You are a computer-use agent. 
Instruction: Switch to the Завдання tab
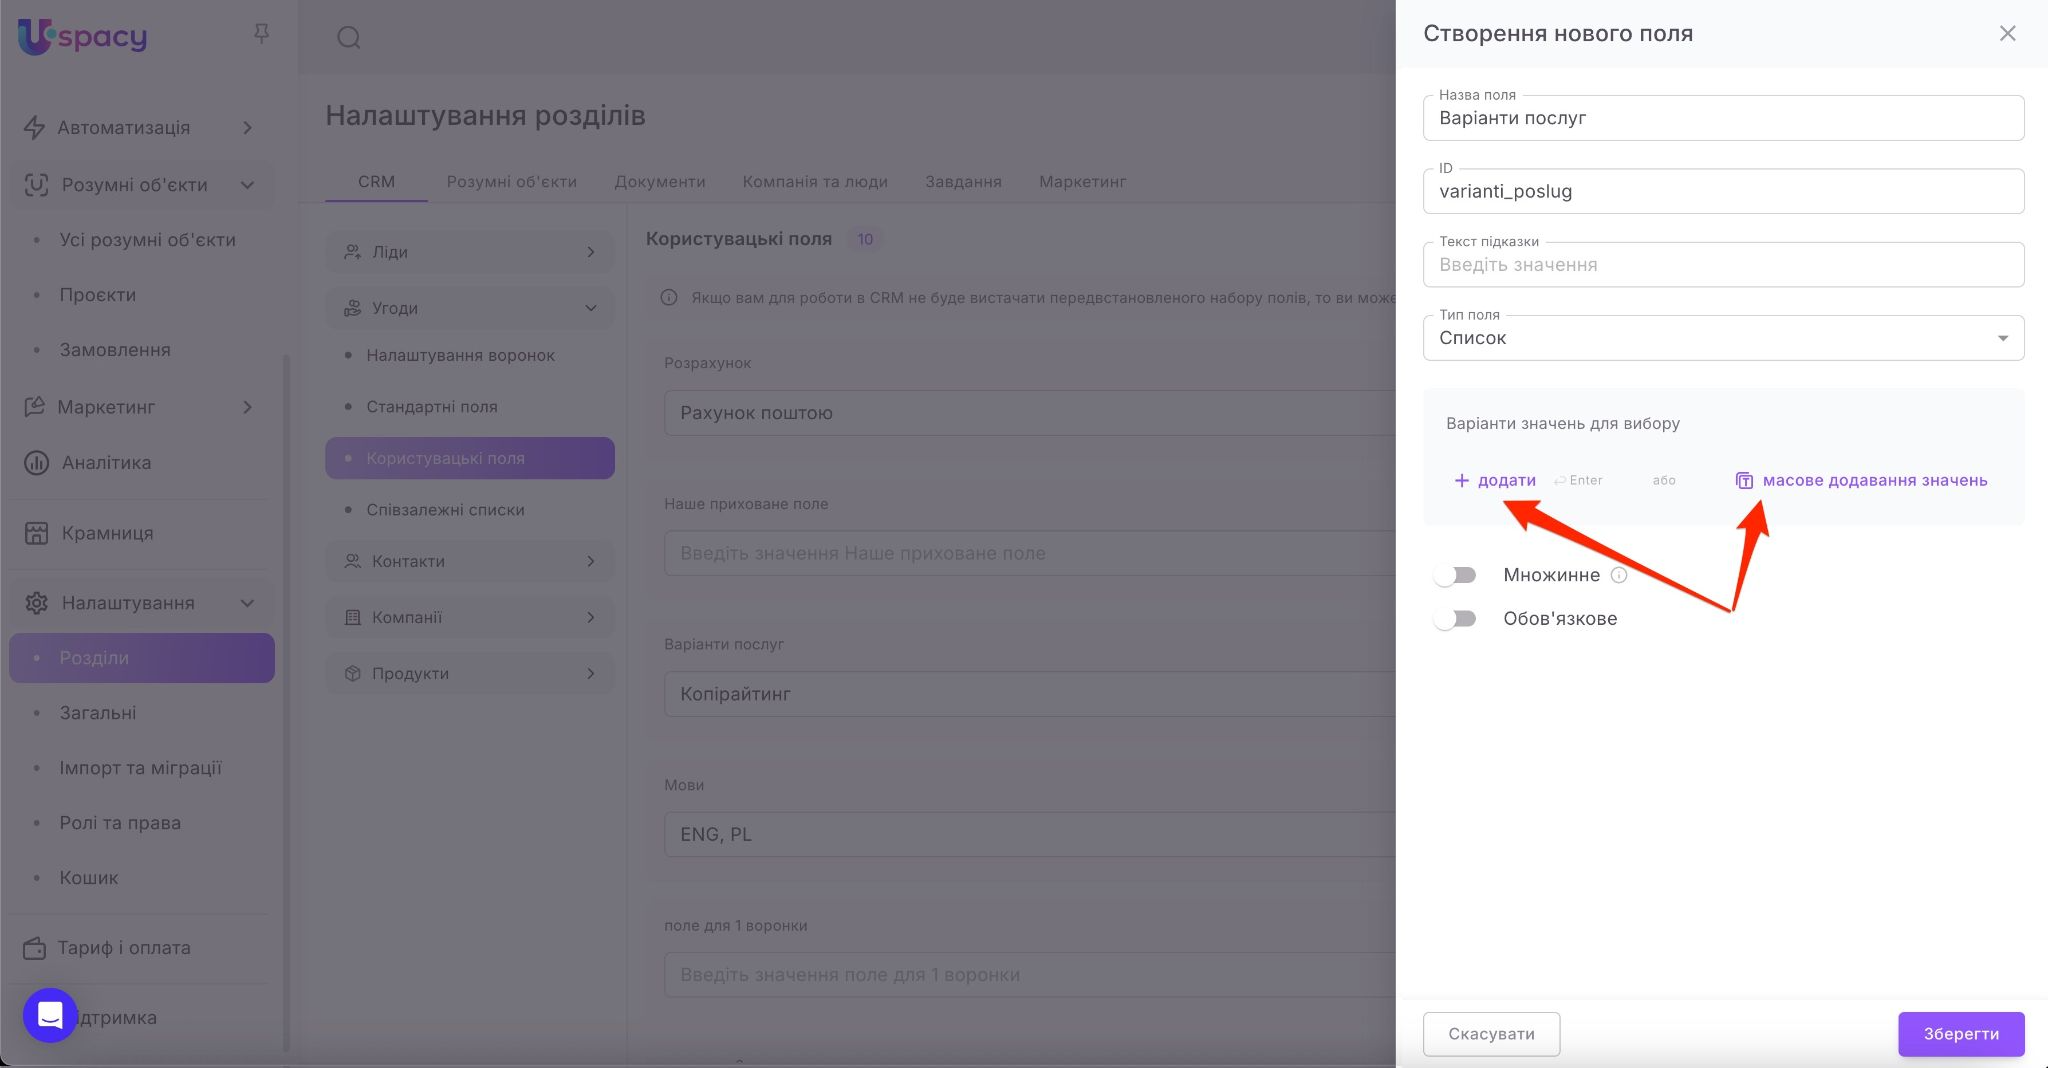pyautogui.click(x=962, y=182)
